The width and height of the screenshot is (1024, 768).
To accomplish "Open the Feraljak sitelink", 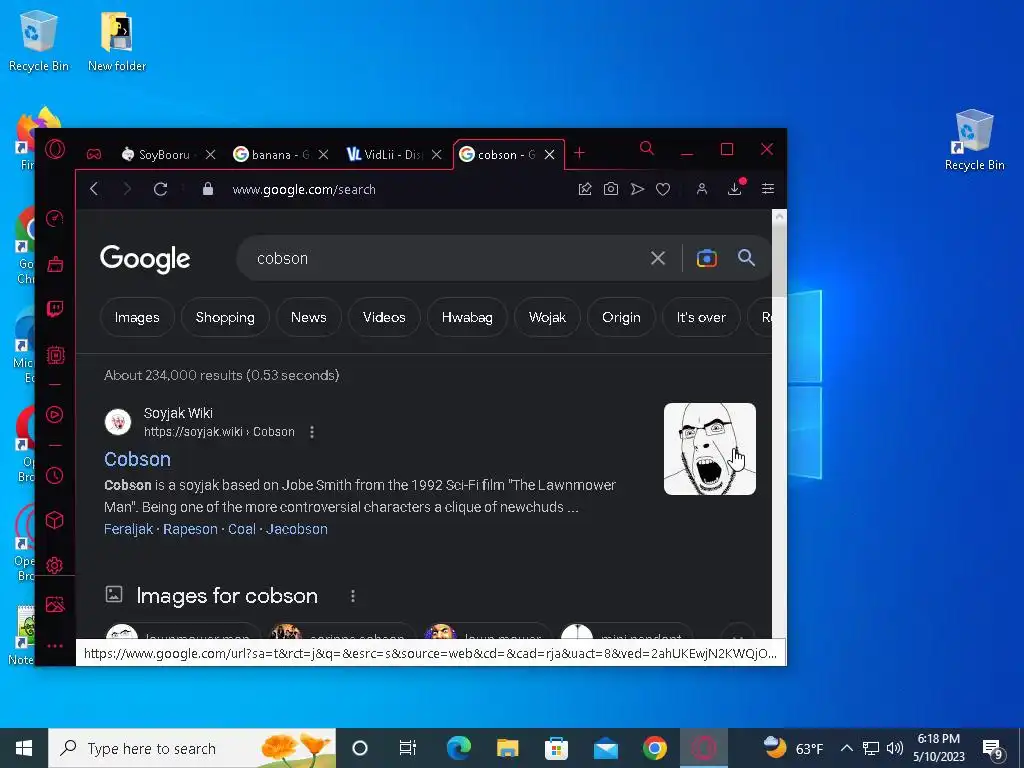I will (129, 529).
